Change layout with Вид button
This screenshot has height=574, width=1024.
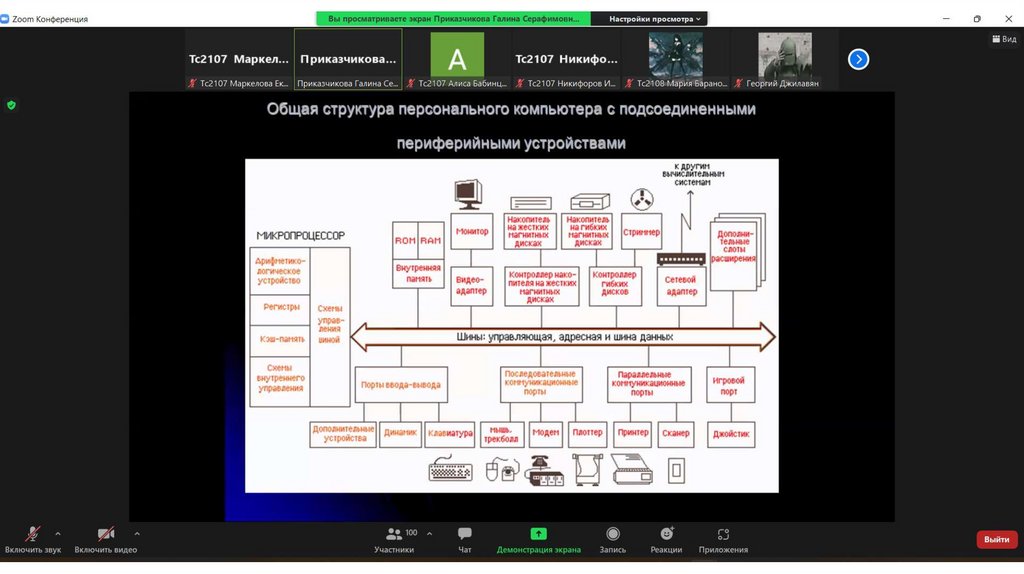tap(1004, 39)
